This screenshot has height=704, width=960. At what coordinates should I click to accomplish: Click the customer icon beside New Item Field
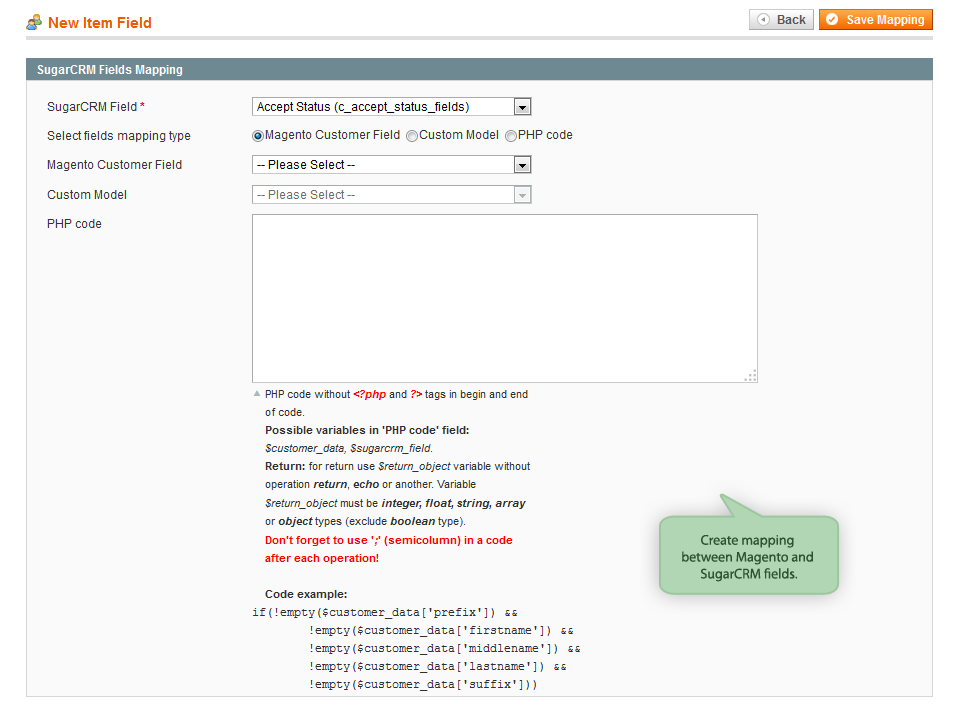[x=34, y=23]
